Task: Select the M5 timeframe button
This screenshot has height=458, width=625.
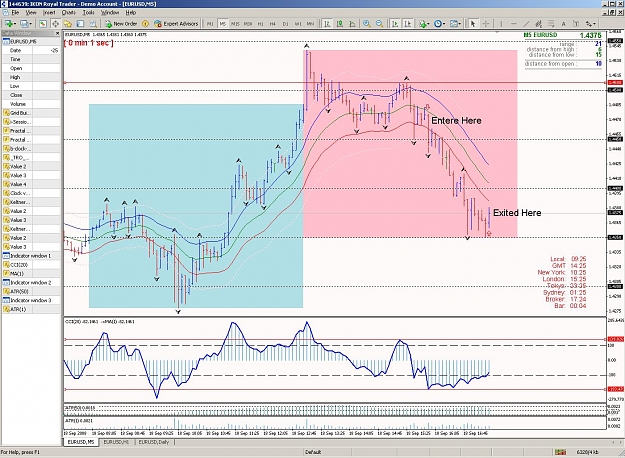Action: click(x=222, y=24)
